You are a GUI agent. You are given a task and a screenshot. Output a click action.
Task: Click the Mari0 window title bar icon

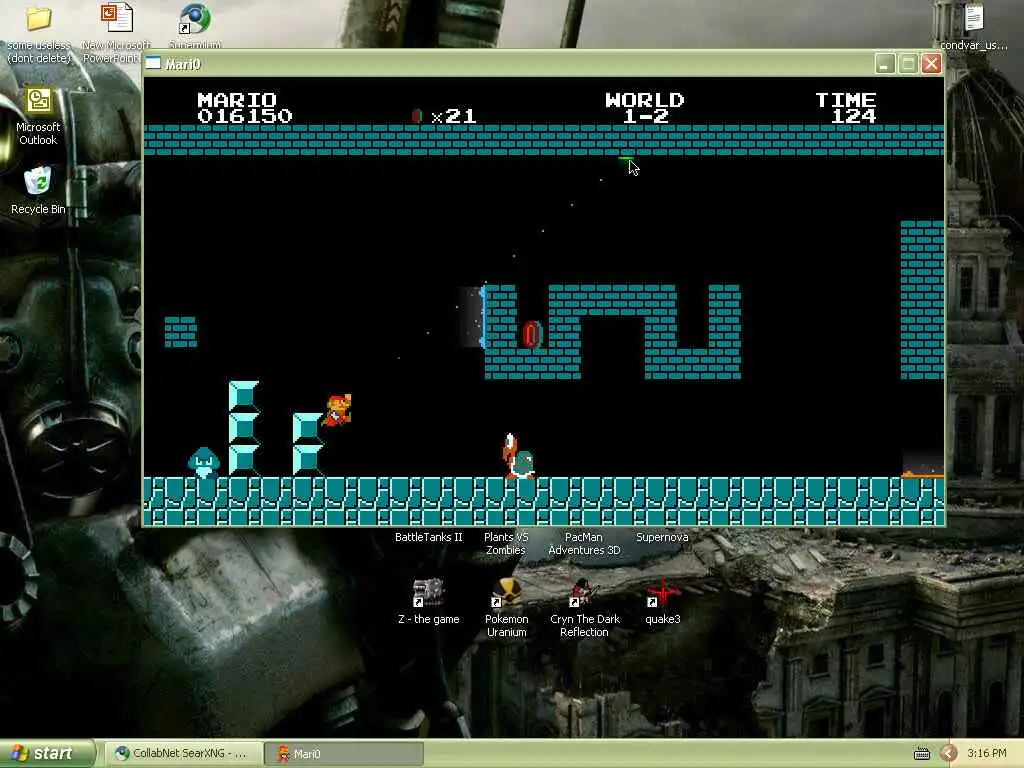(x=153, y=63)
